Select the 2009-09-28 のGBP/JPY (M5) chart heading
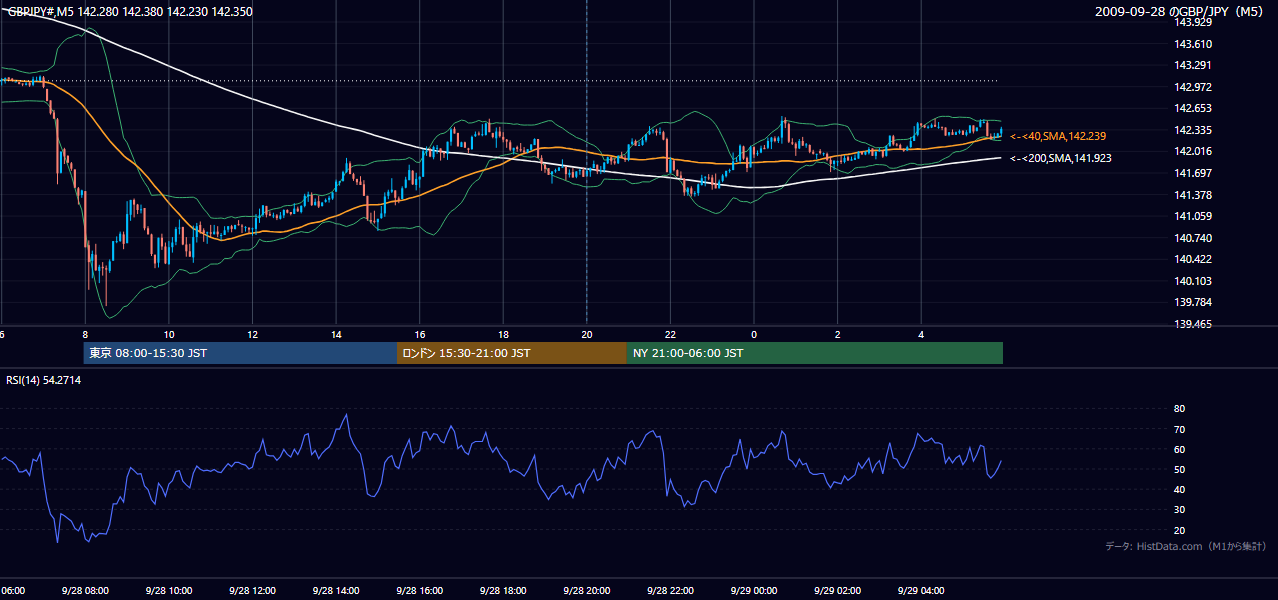The height and width of the screenshot is (600, 1278). 1181,12
